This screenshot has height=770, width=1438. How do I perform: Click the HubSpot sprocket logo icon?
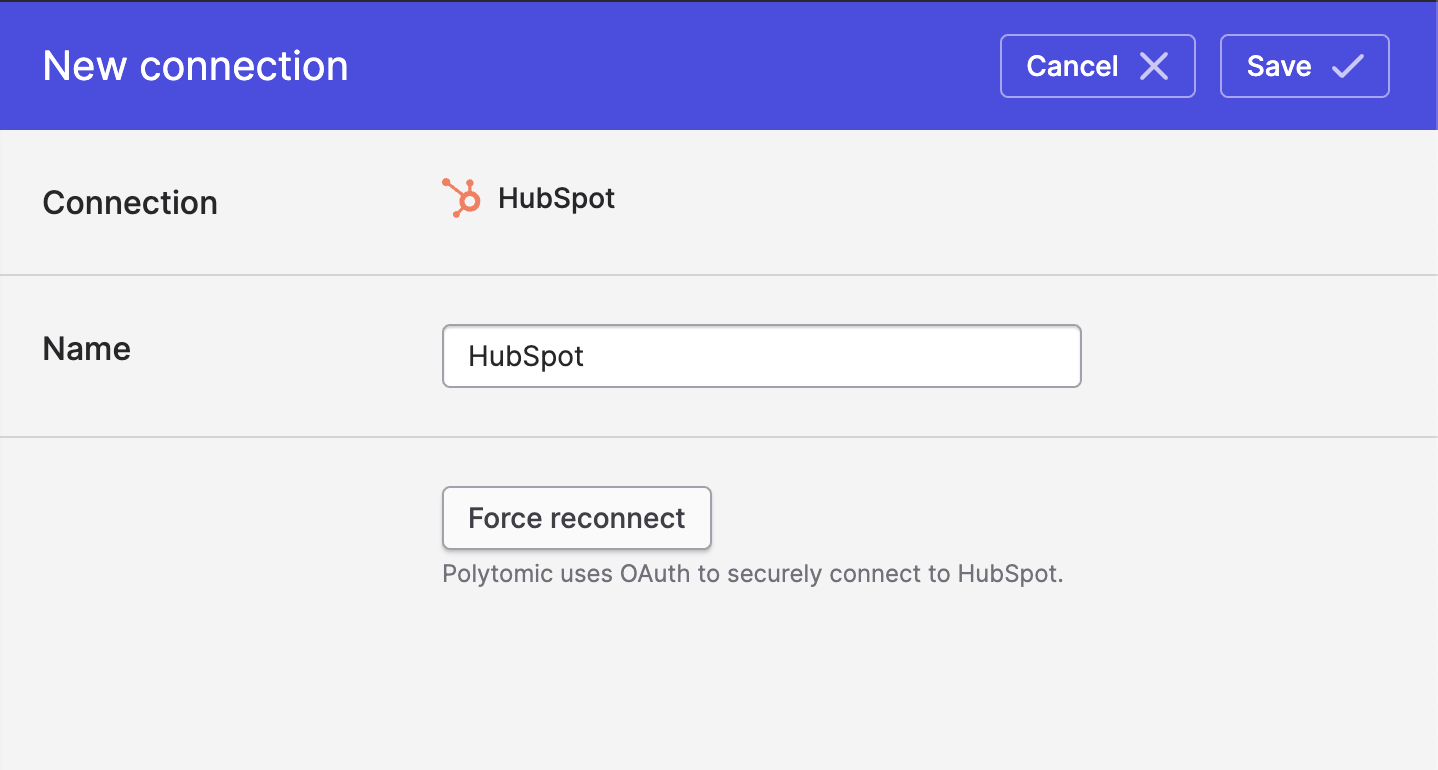pos(461,198)
